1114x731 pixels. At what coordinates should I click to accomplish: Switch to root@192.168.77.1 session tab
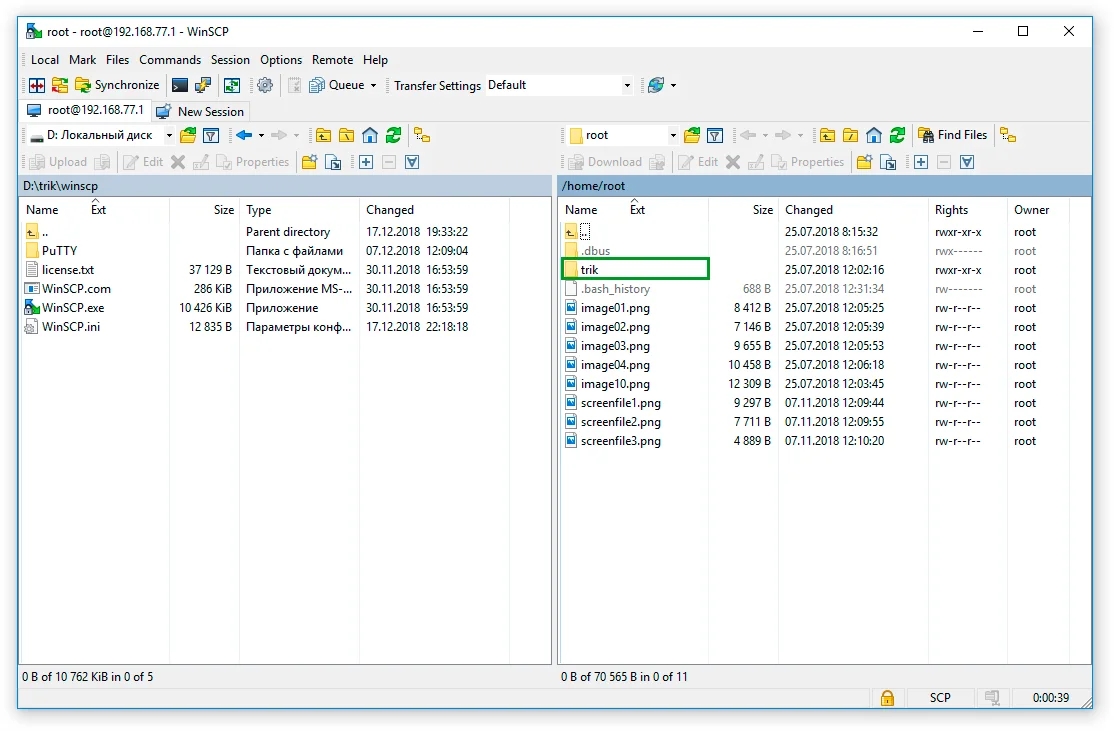tap(85, 110)
